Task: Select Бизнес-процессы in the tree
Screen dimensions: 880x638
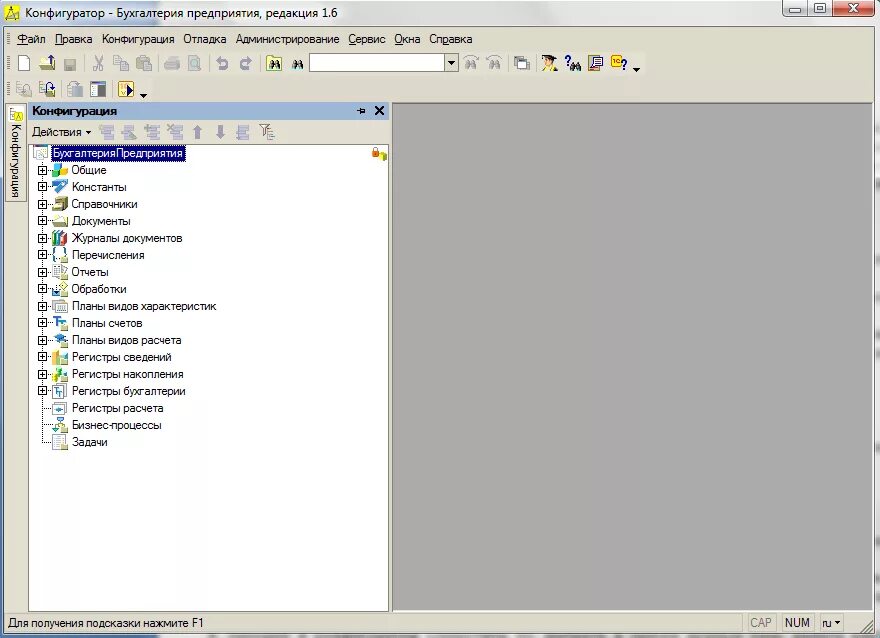Action: coord(117,425)
